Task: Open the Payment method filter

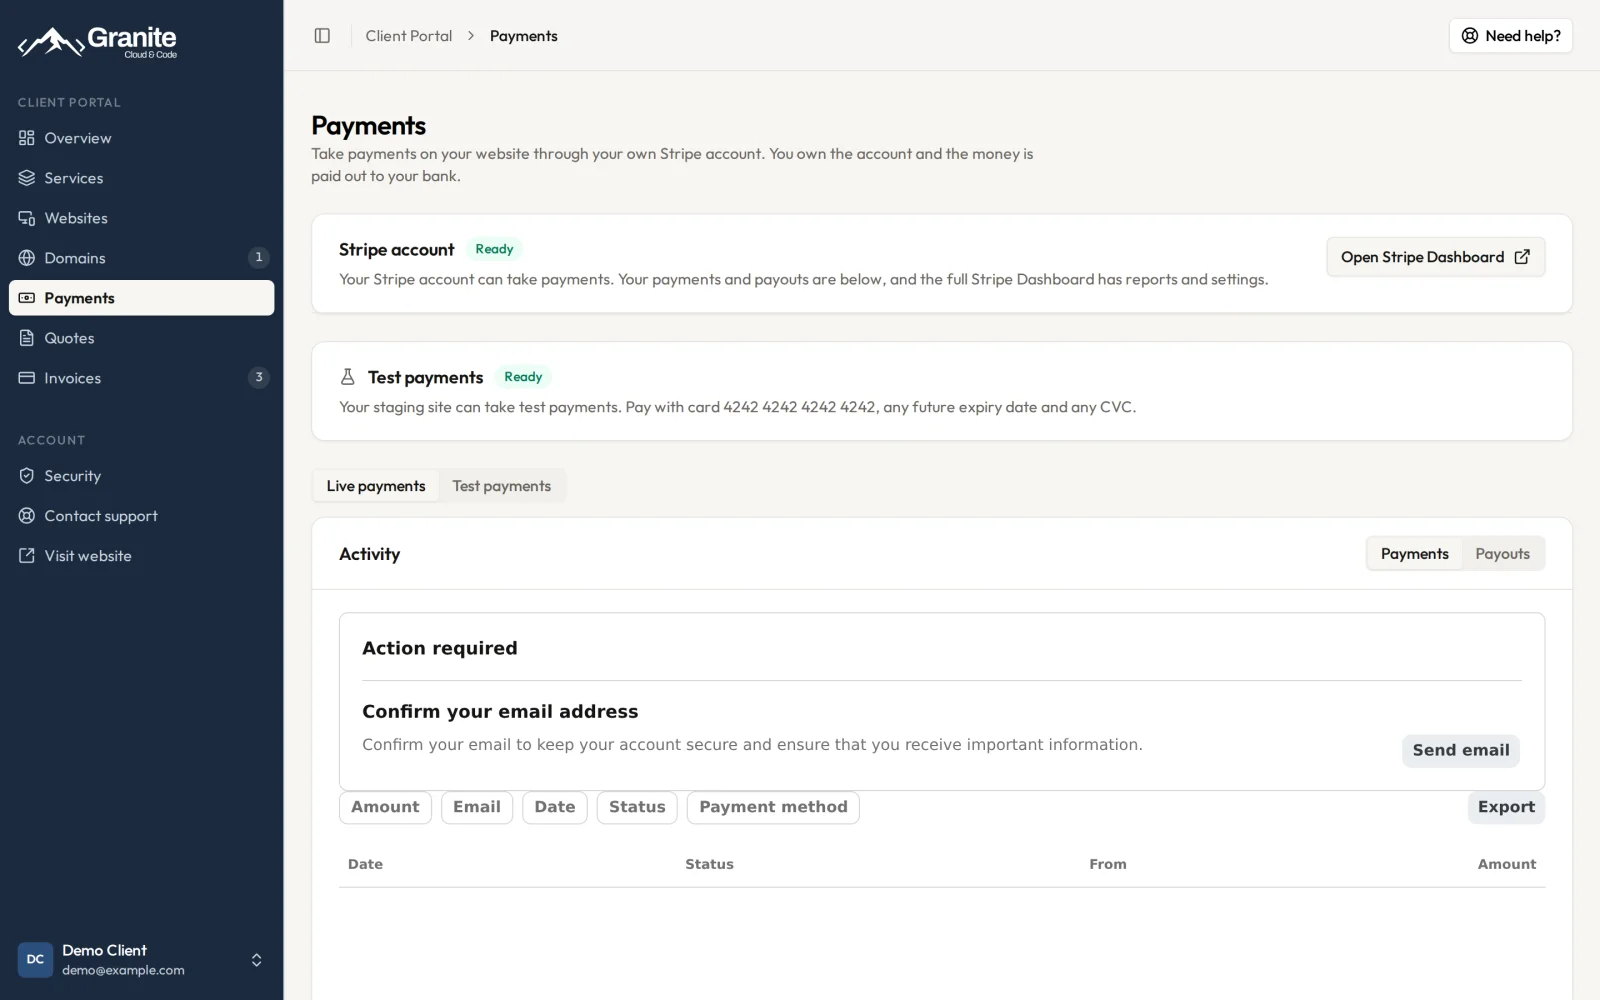Action: 773,807
